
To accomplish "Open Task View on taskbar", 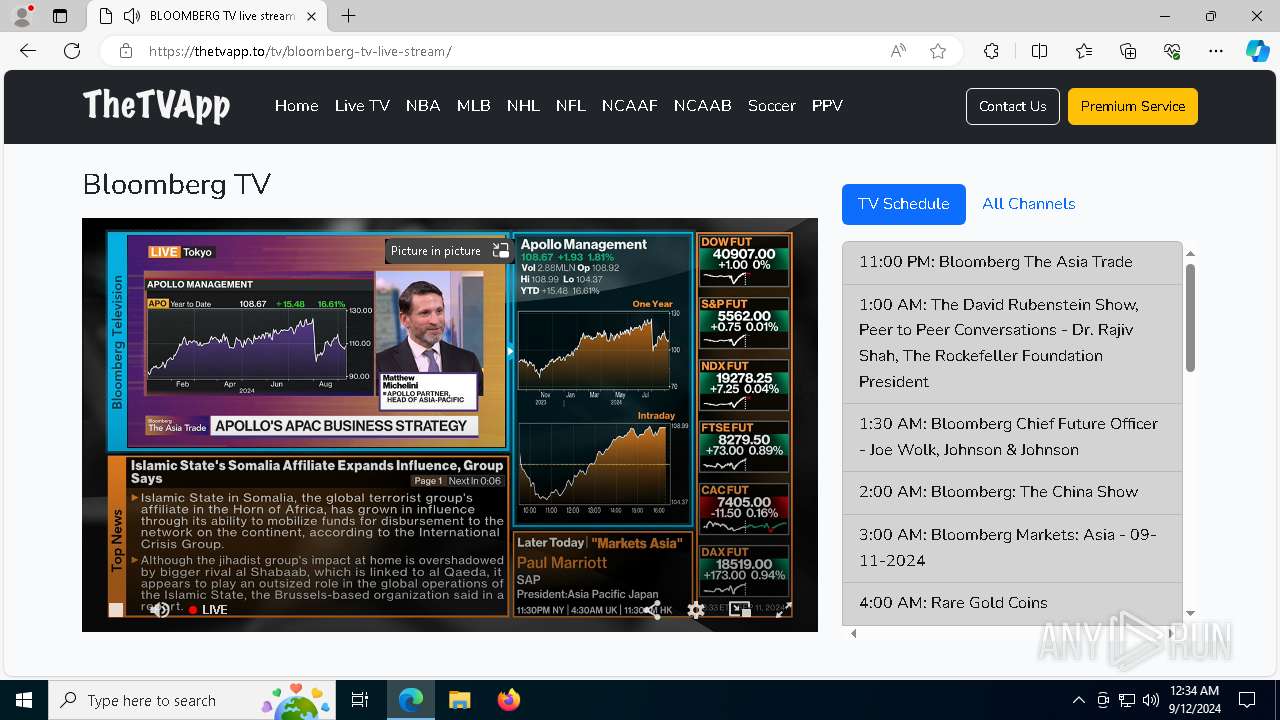I will 360,700.
